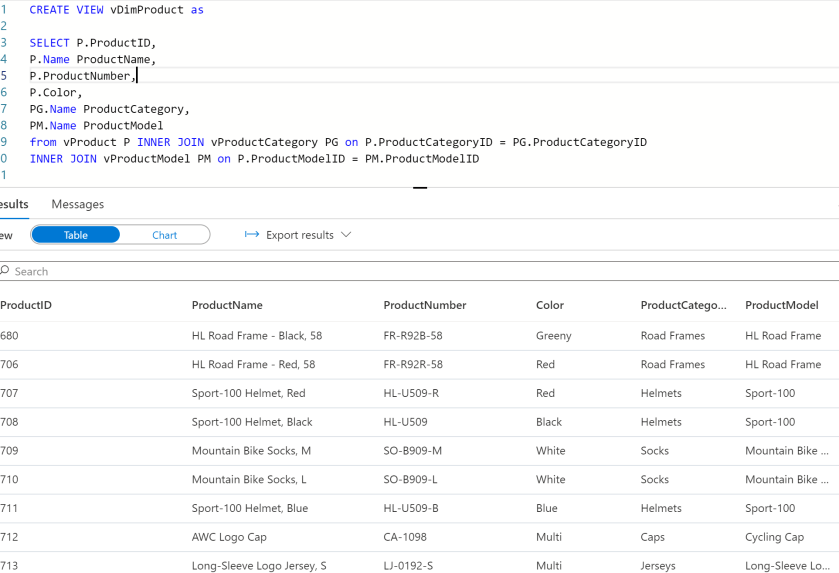Click the Sport-100 Helmet, Black cell
This screenshot has width=839, height=573.
click(x=252, y=422)
